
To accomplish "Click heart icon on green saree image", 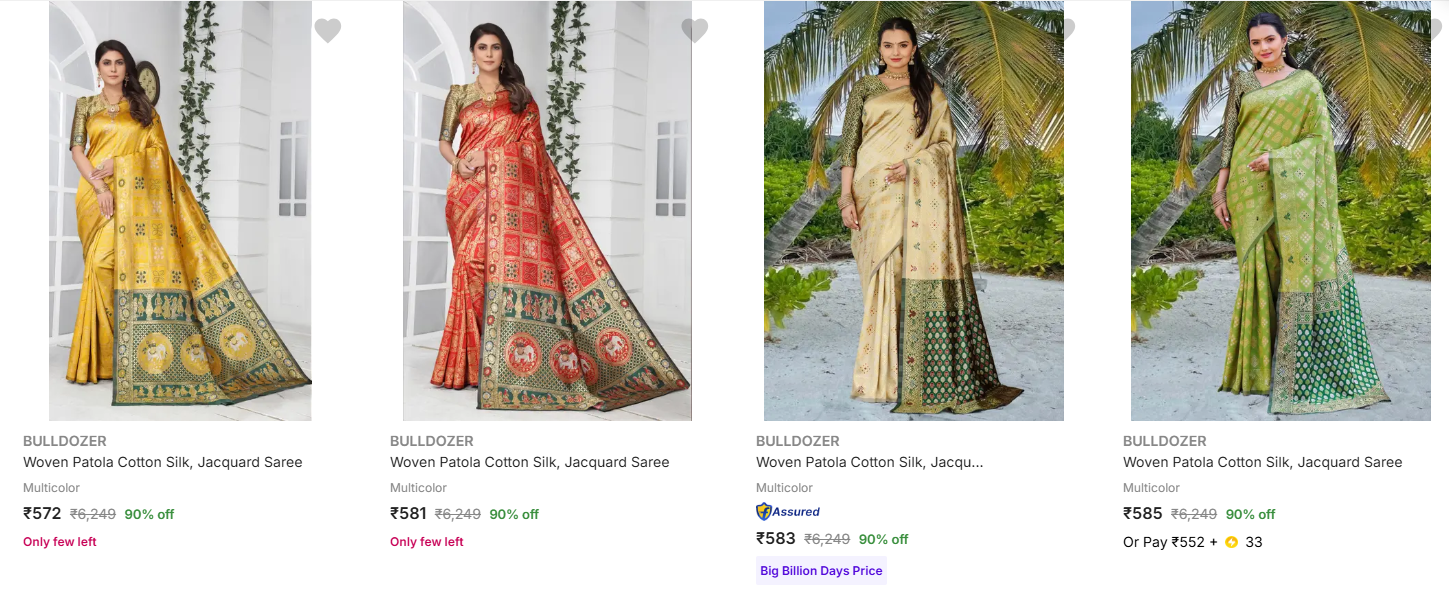I will click(x=1436, y=31).
